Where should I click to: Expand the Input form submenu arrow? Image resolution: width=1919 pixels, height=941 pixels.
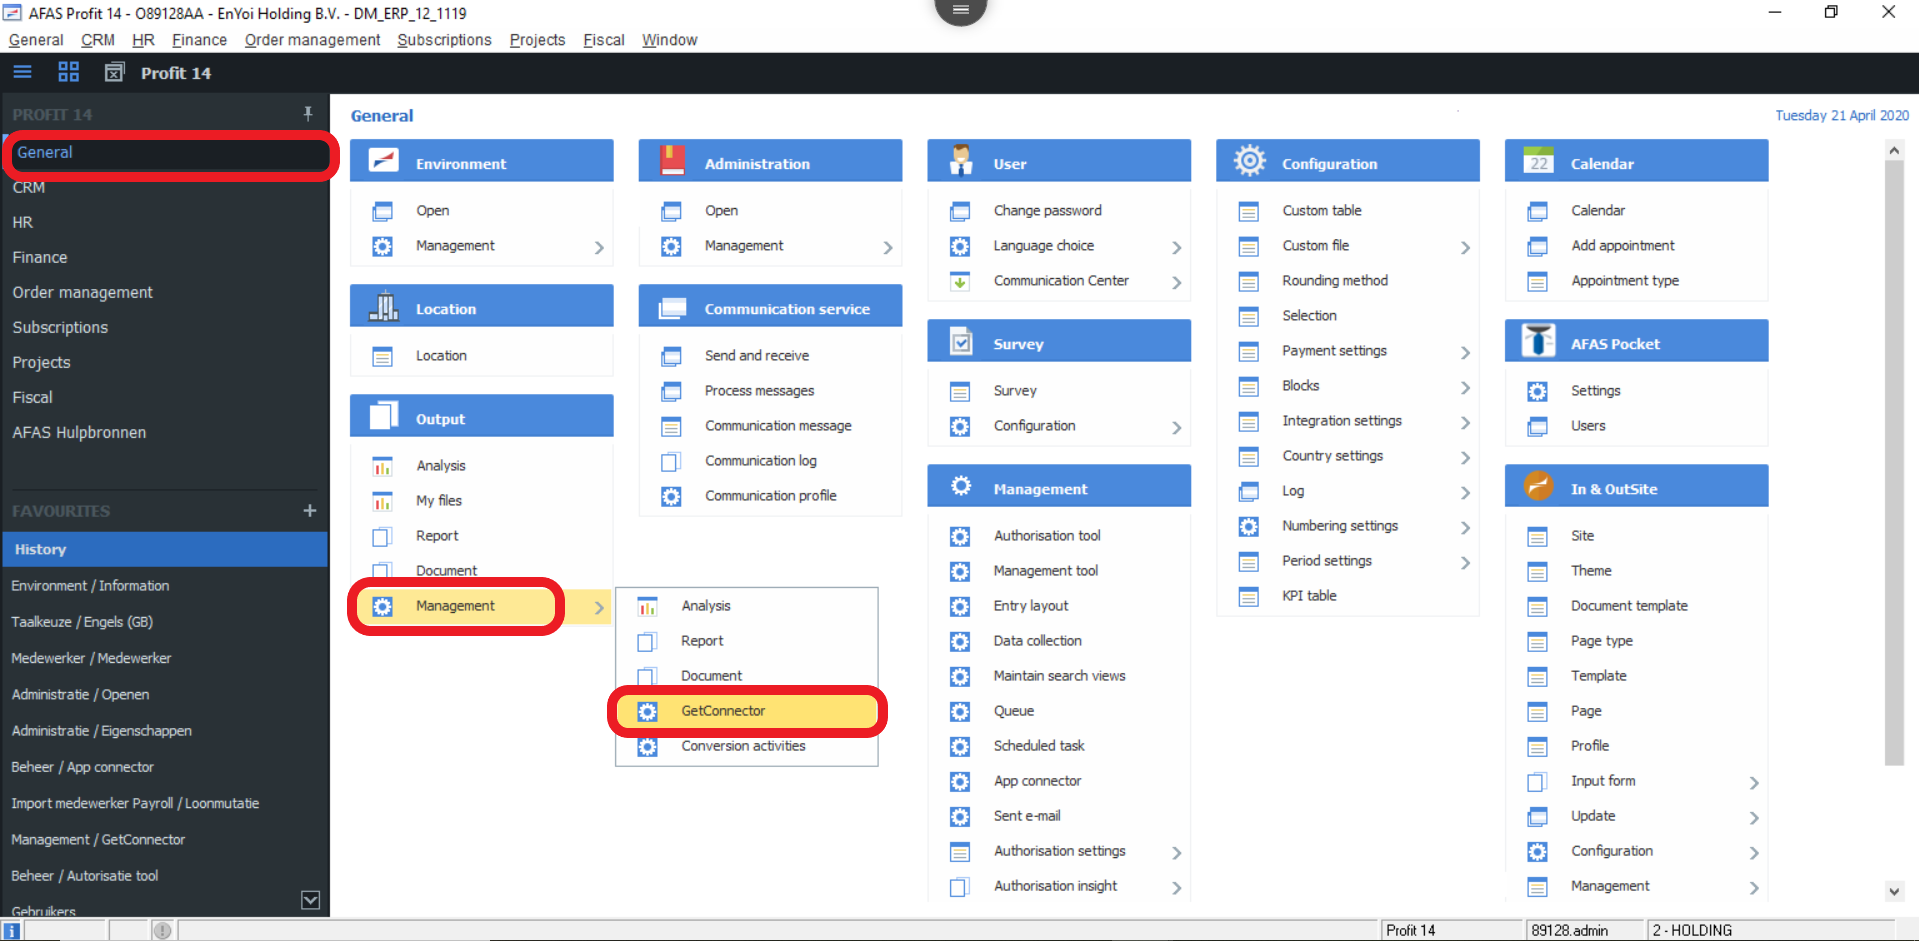point(1753,782)
